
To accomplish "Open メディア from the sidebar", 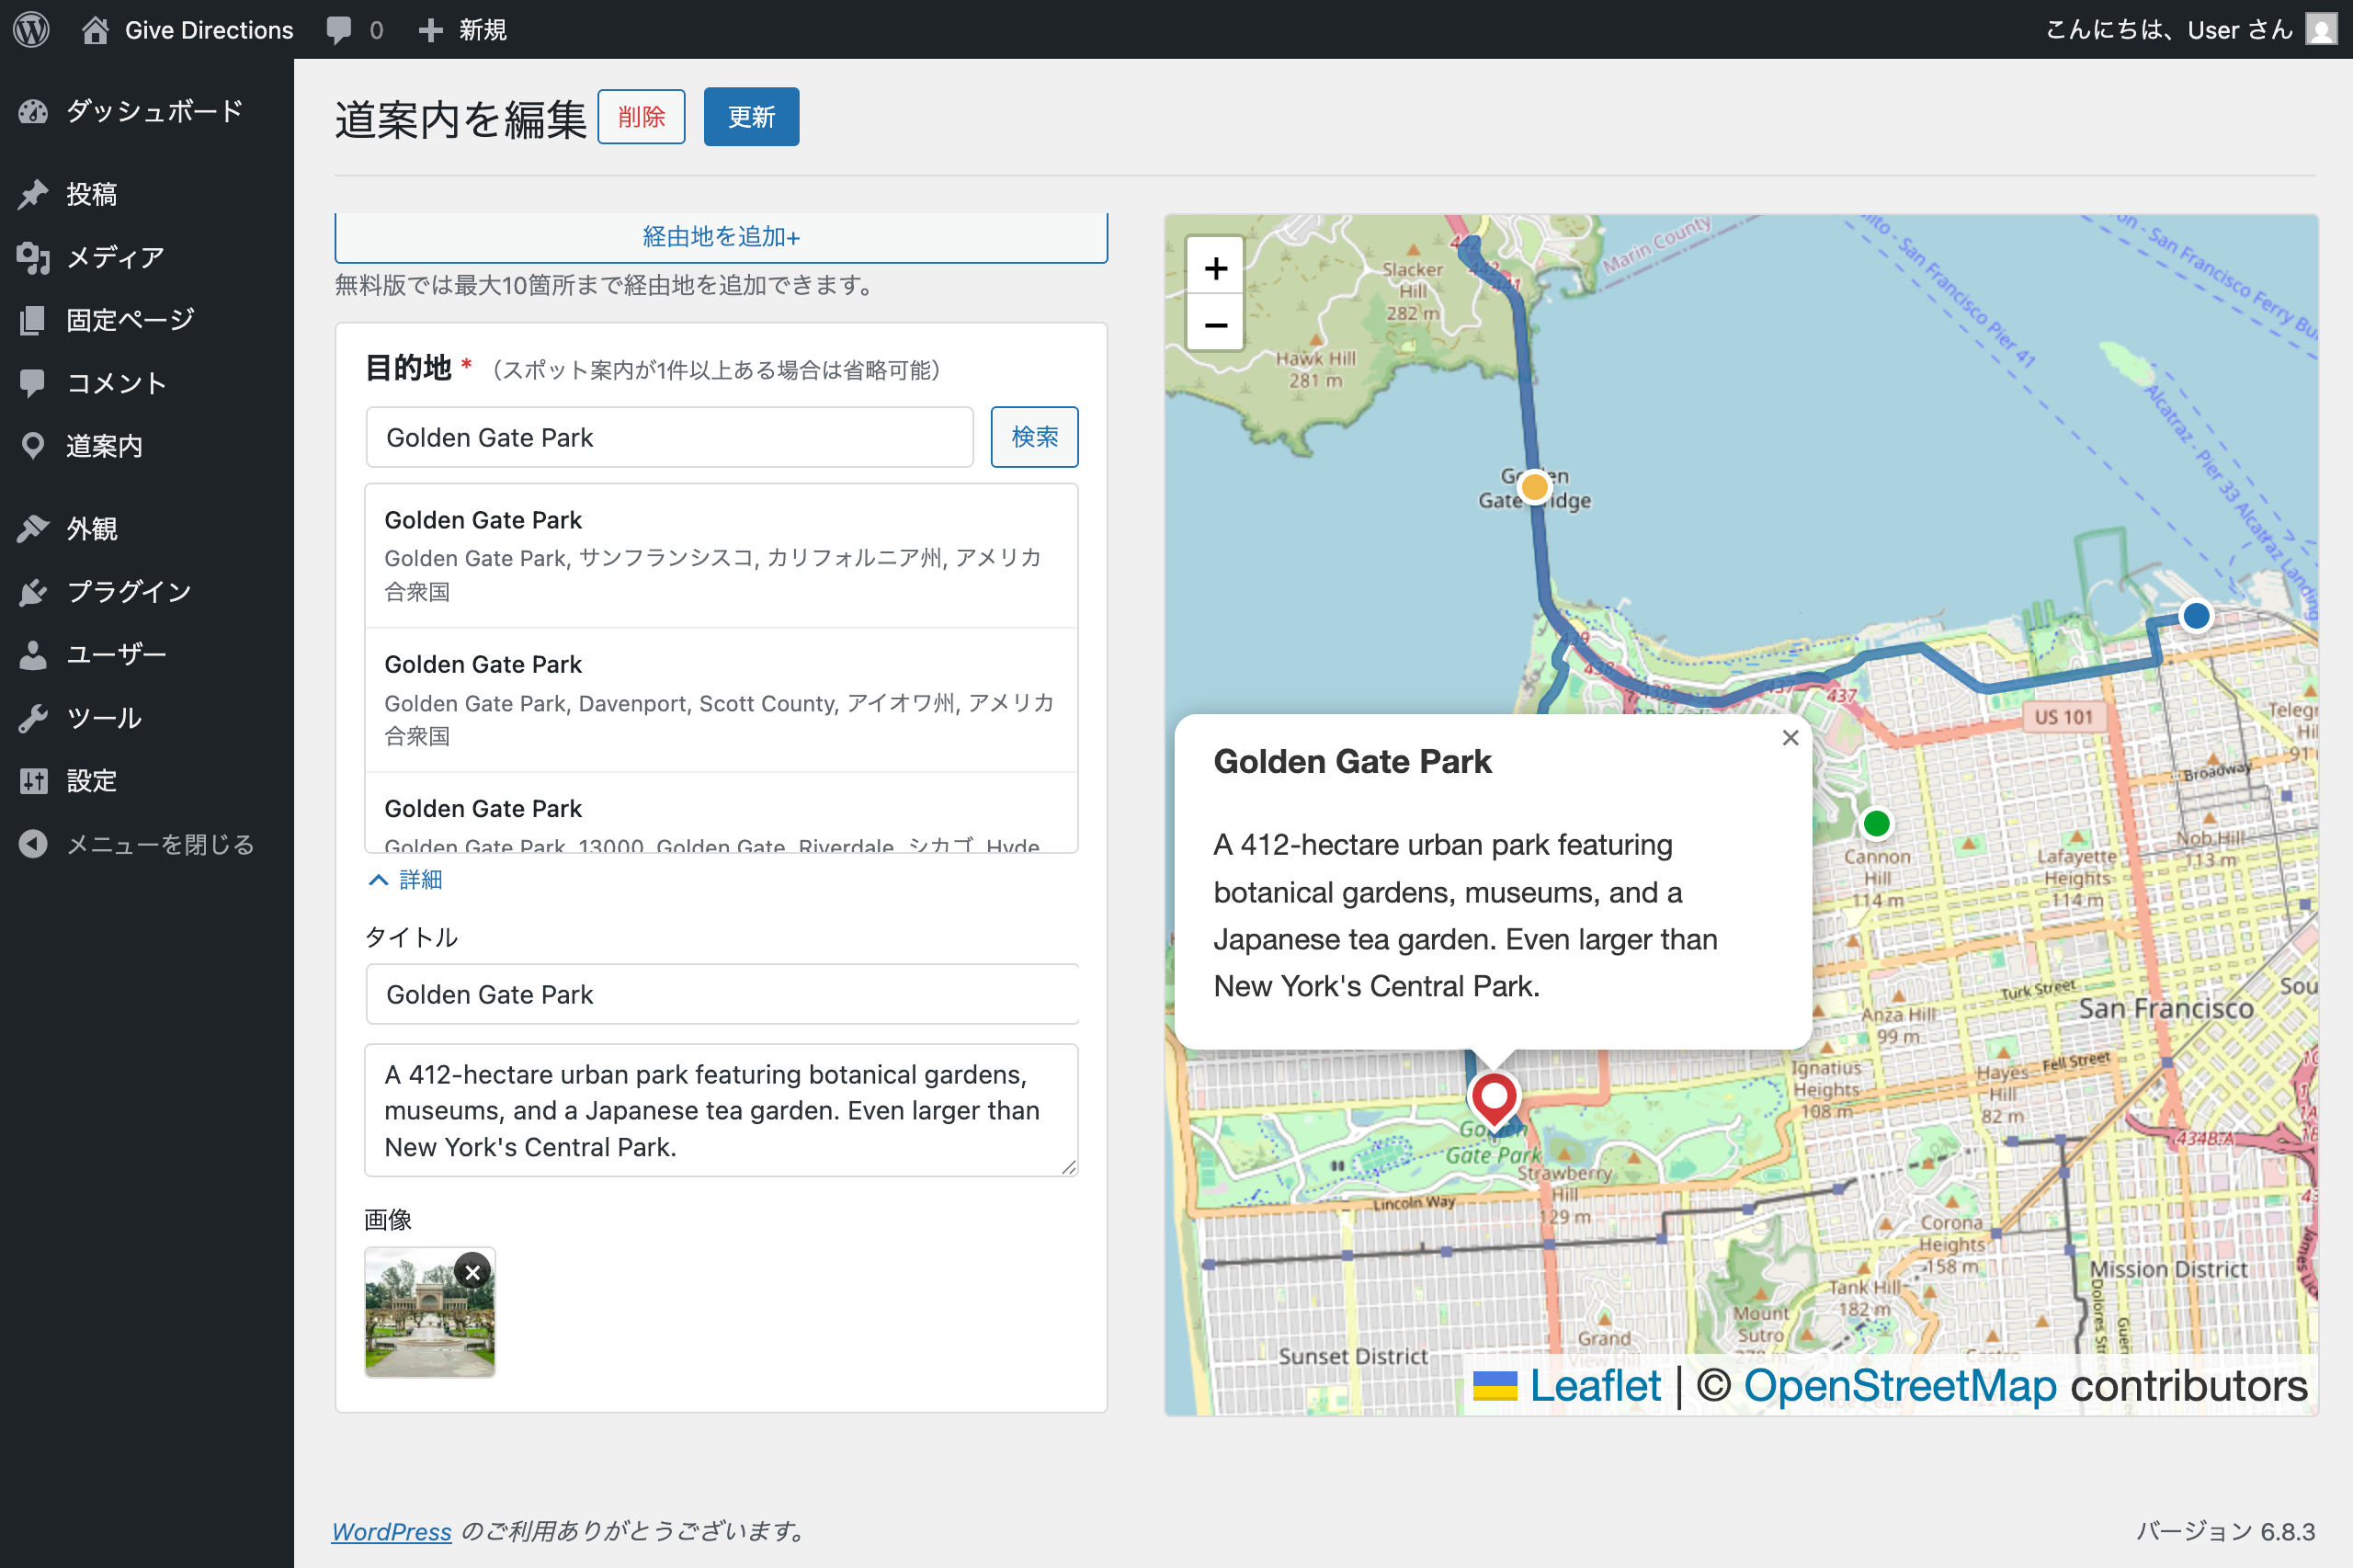I will click(x=113, y=257).
